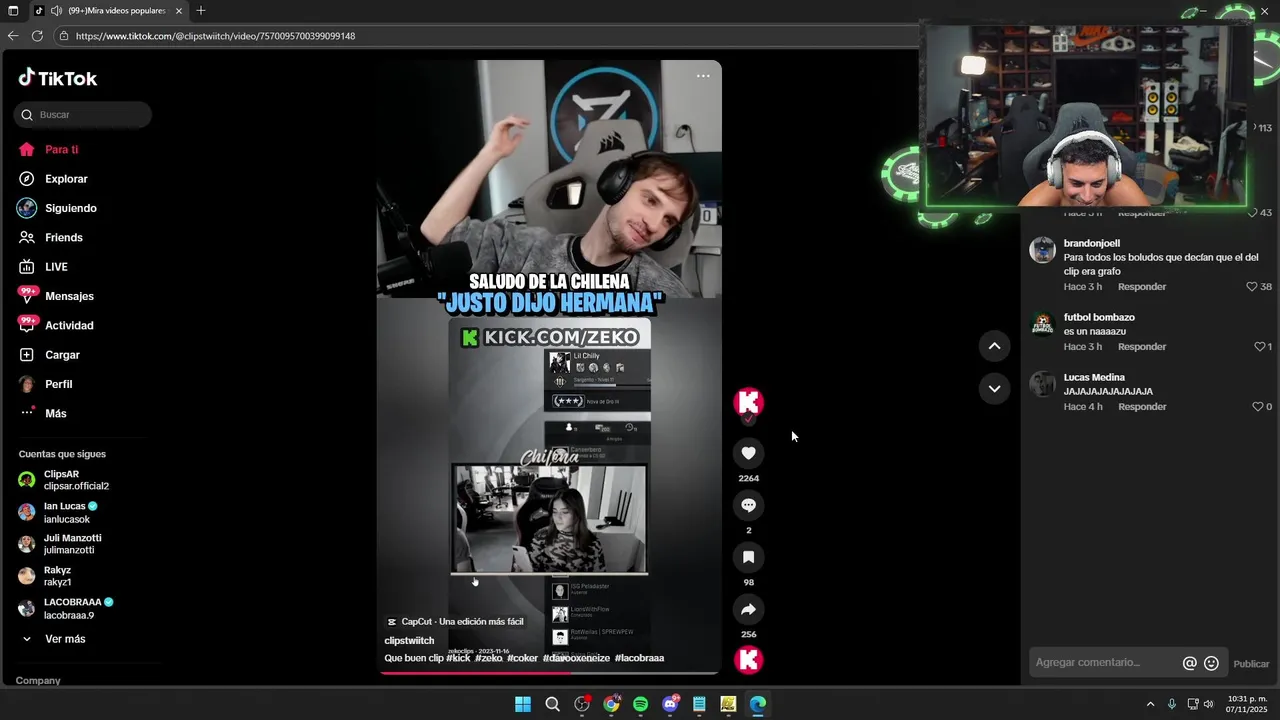Seek on the video progress bar

(549, 673)
